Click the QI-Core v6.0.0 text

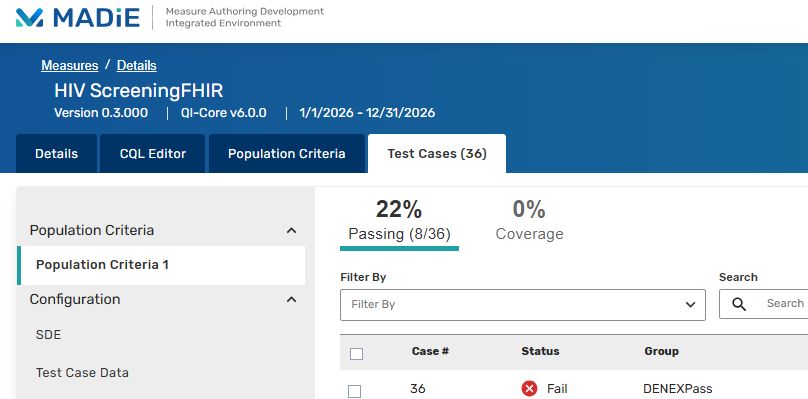tap(224, 112)
